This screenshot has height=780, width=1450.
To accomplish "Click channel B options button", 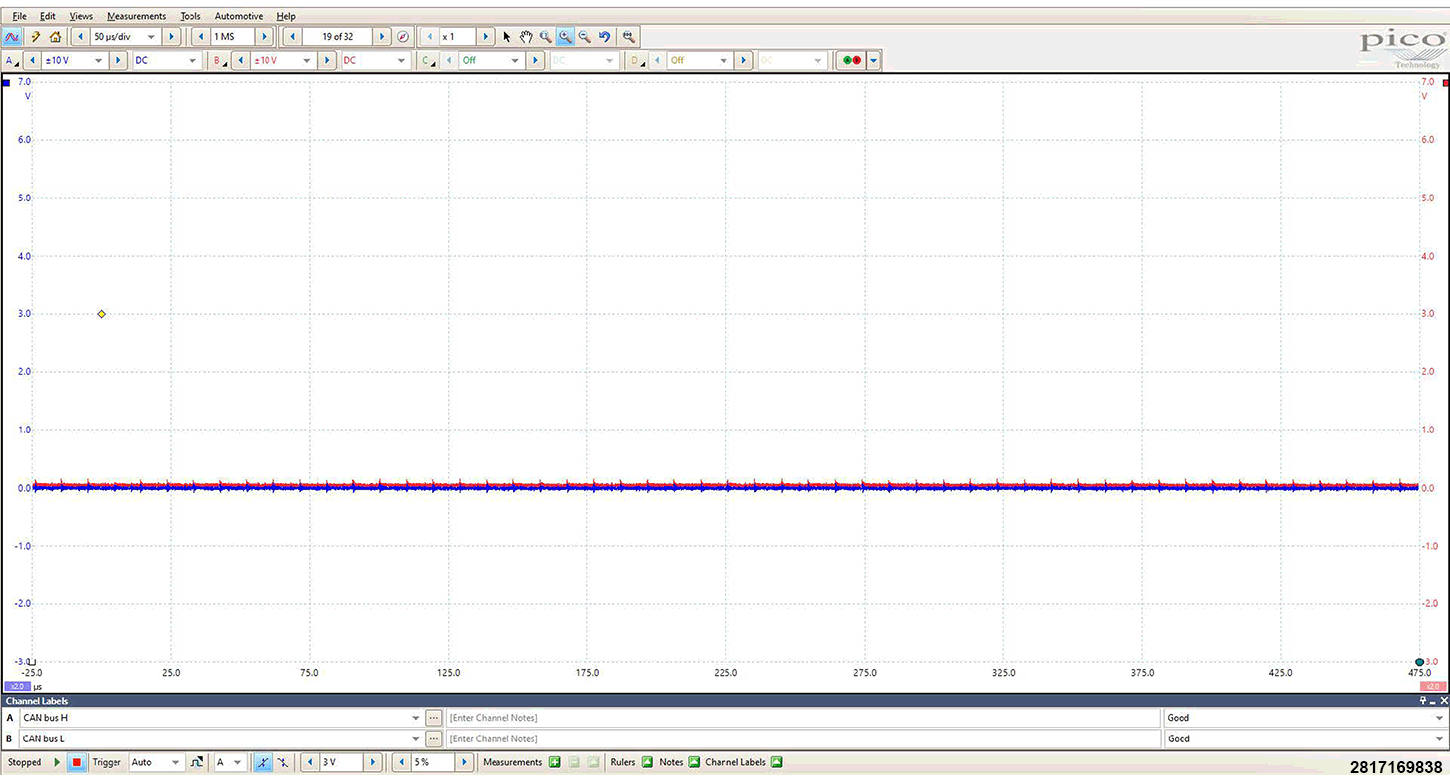I will point(217,61).
